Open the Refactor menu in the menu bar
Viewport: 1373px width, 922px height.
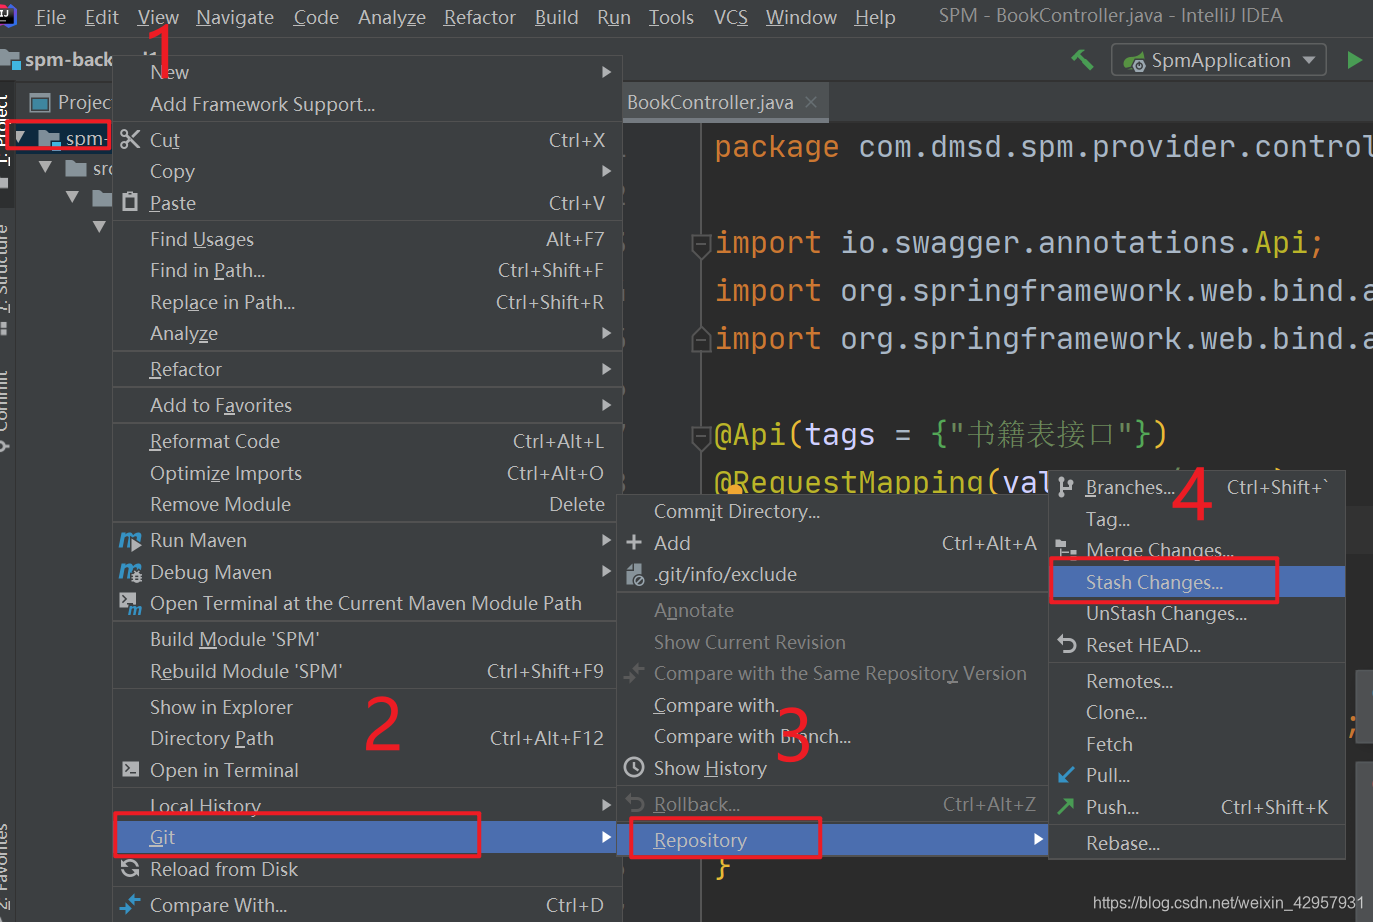480,17
